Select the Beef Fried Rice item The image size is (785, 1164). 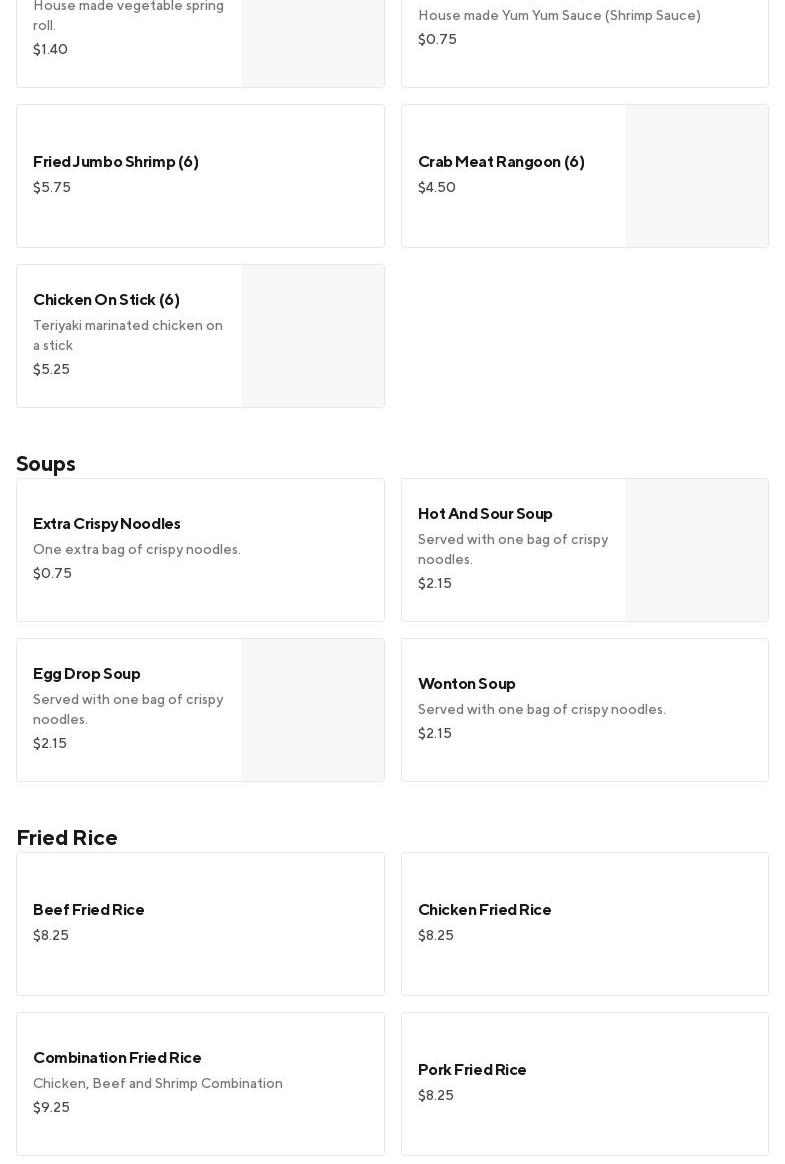(200, 923)
